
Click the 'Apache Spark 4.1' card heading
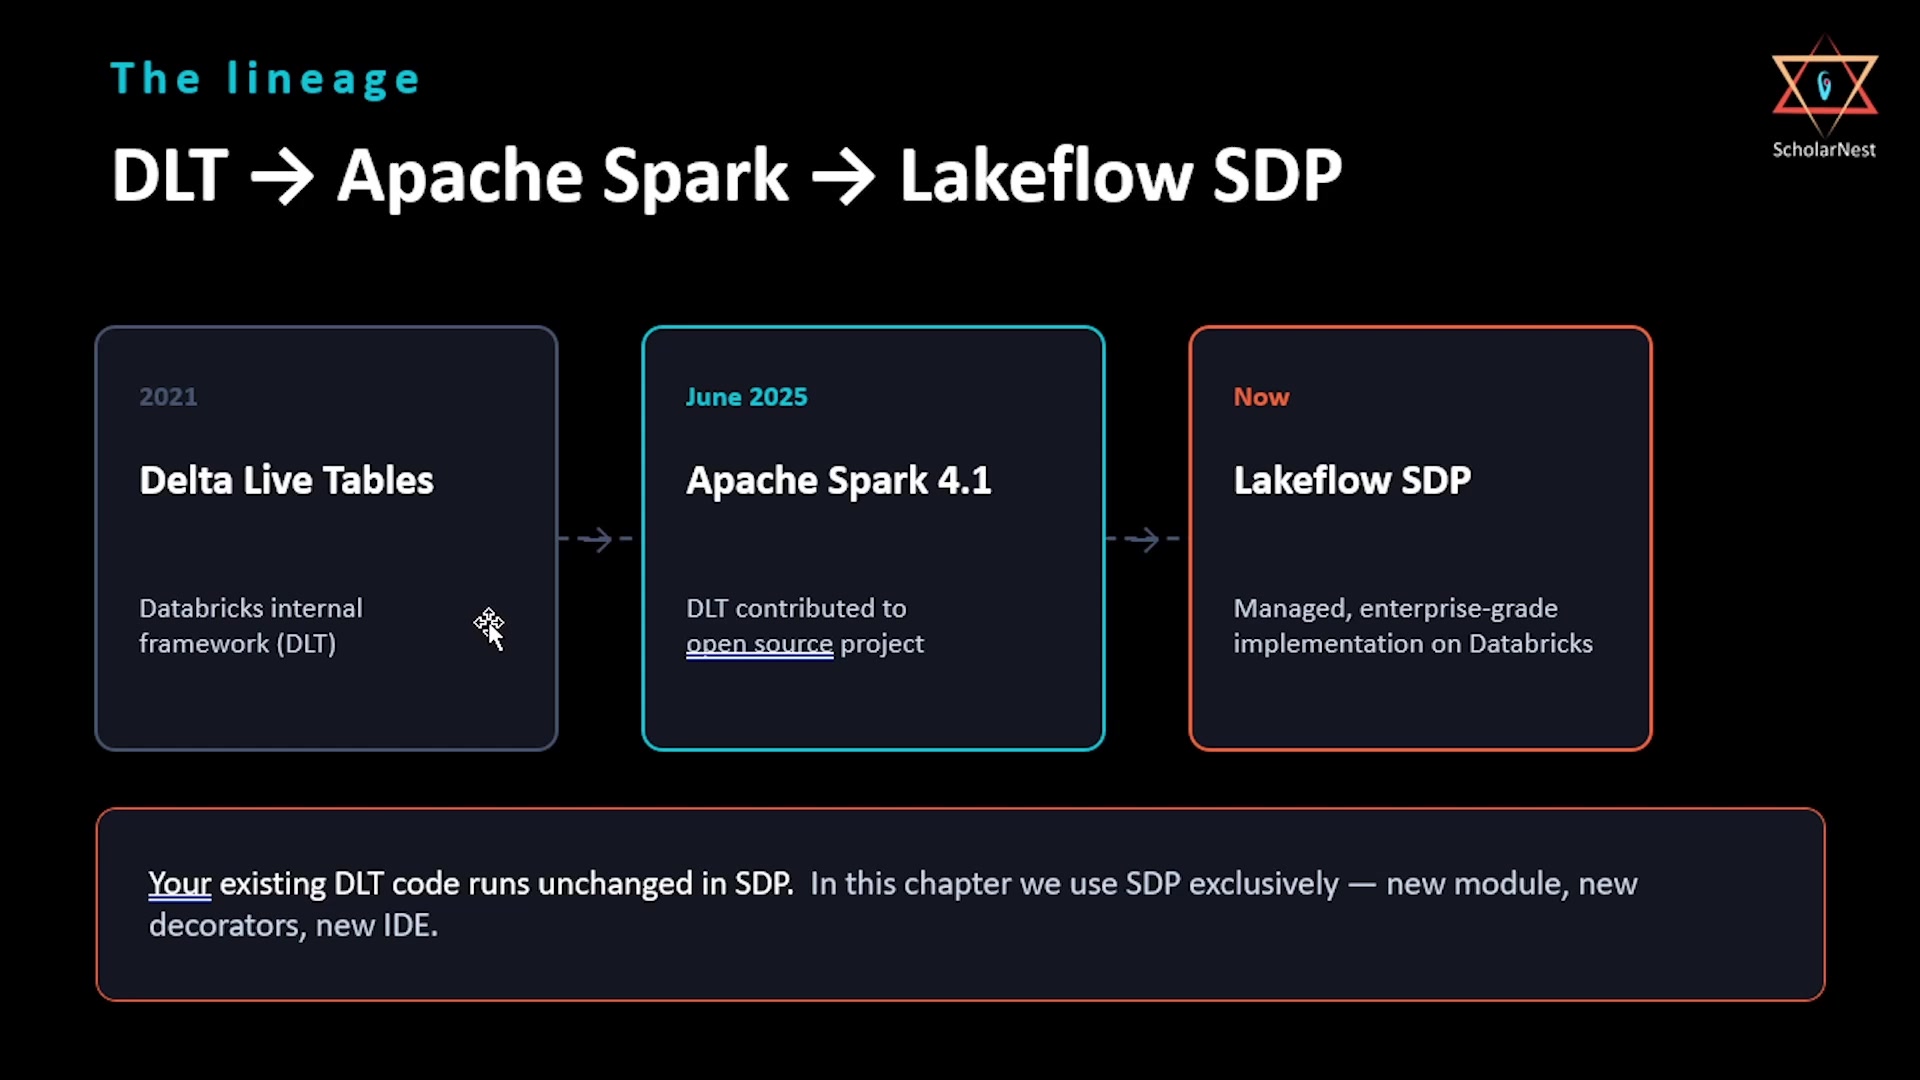(x=838, y=480)
